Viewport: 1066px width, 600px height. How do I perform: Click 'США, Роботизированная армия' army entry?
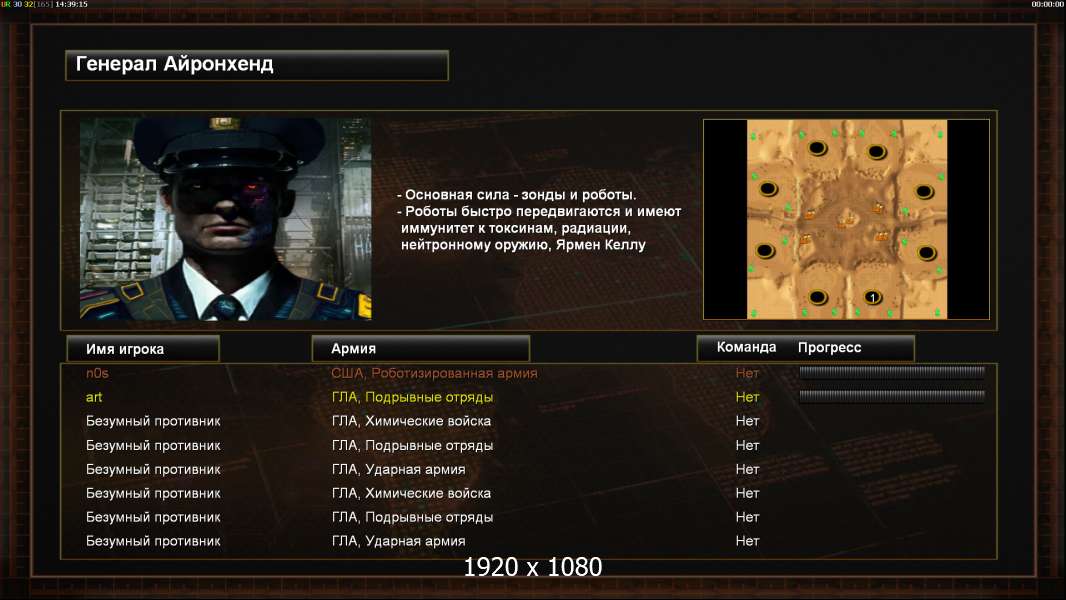click(x=434, y=373)
